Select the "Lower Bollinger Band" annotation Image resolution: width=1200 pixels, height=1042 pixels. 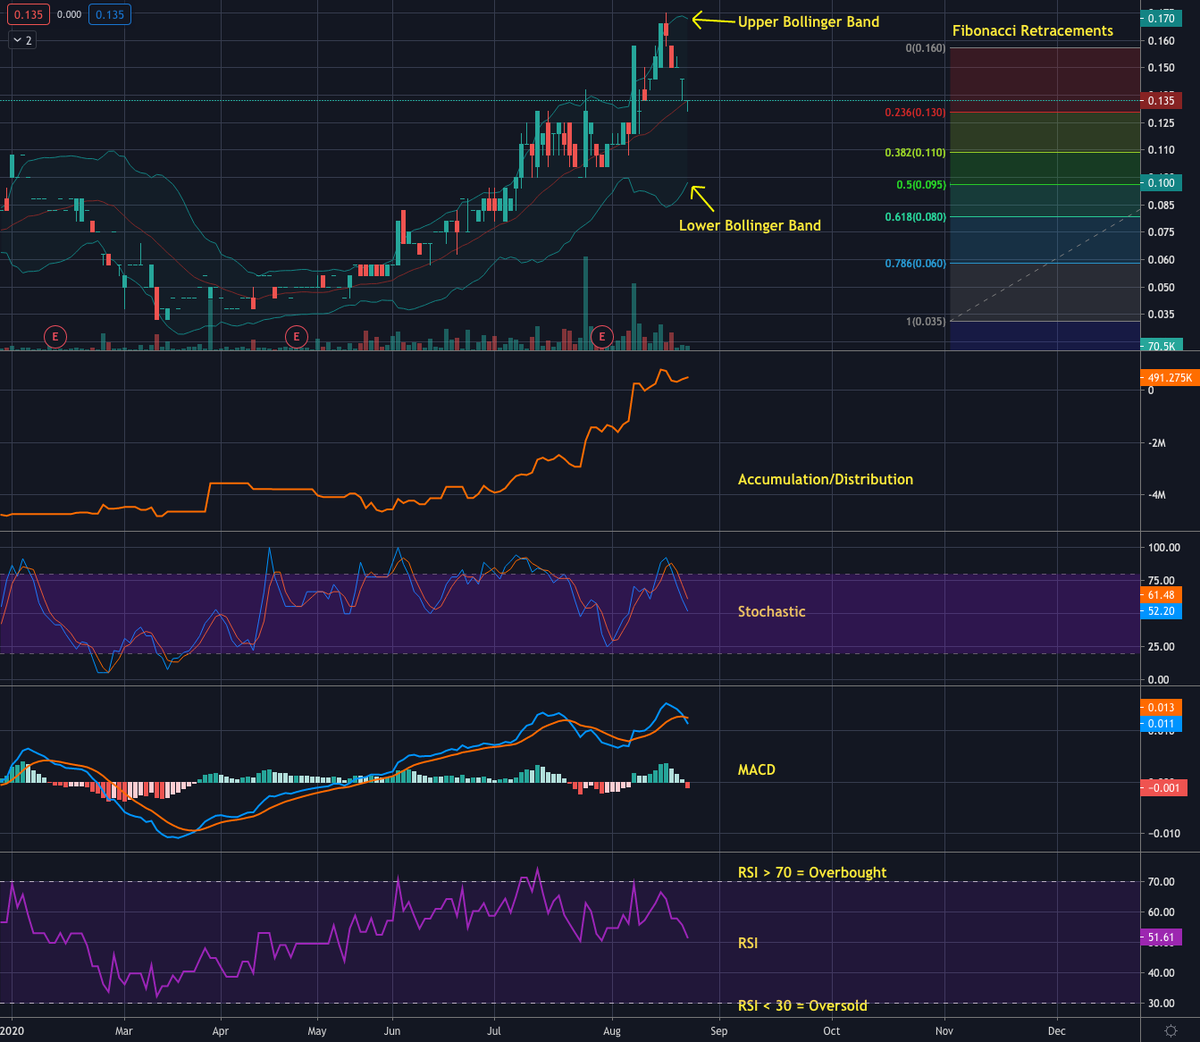tap(749, 225)
